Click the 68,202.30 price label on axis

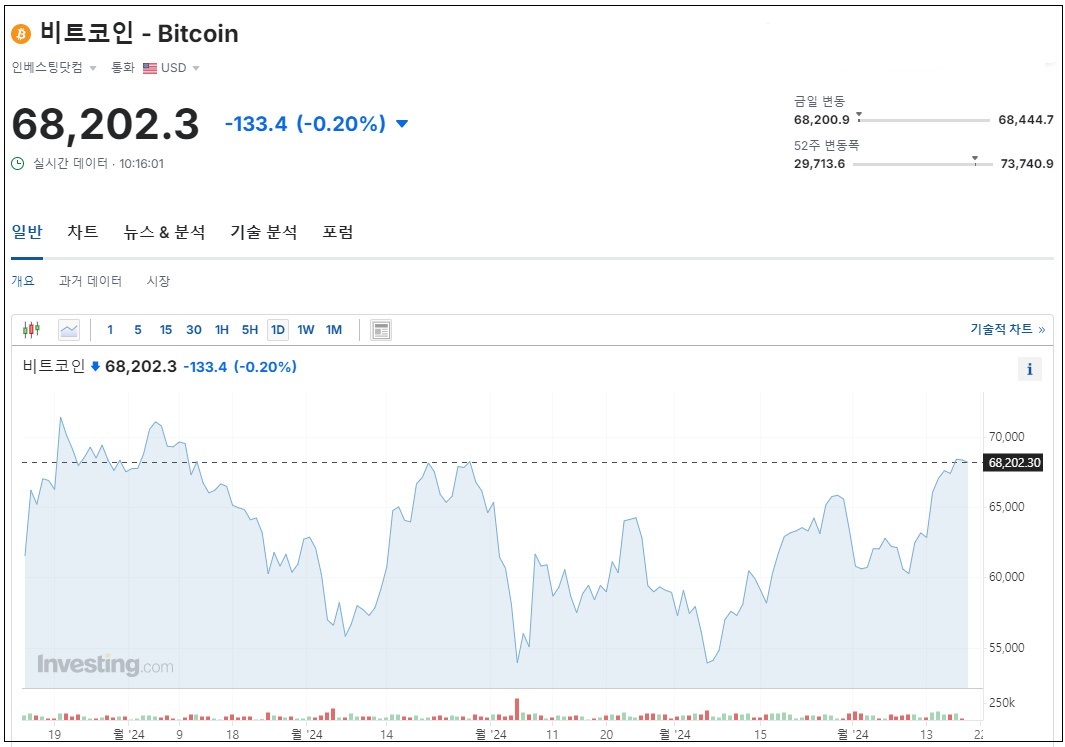tap(1014, 463)
